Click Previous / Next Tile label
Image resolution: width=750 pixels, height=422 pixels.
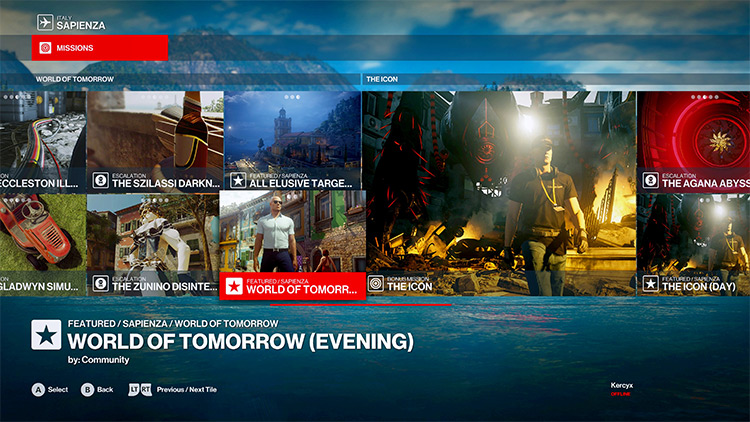click(x=187, y=389)
